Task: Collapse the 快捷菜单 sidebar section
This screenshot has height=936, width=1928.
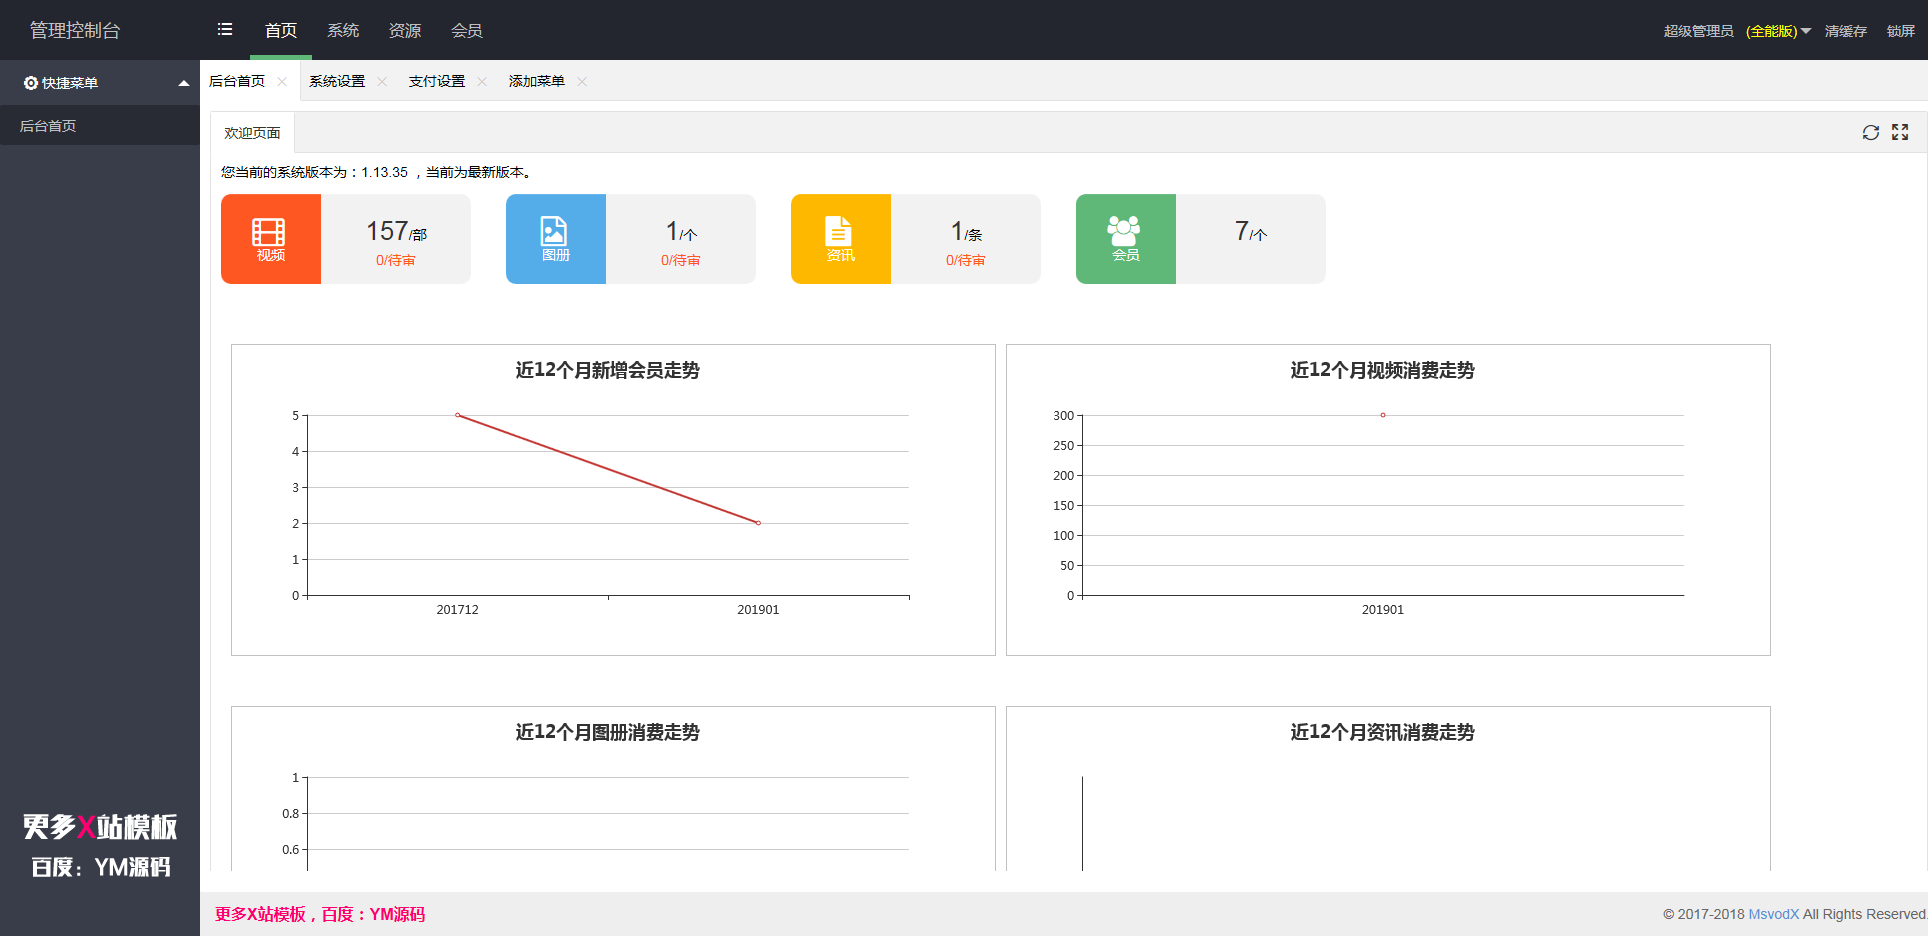Action: pos(183,83)
